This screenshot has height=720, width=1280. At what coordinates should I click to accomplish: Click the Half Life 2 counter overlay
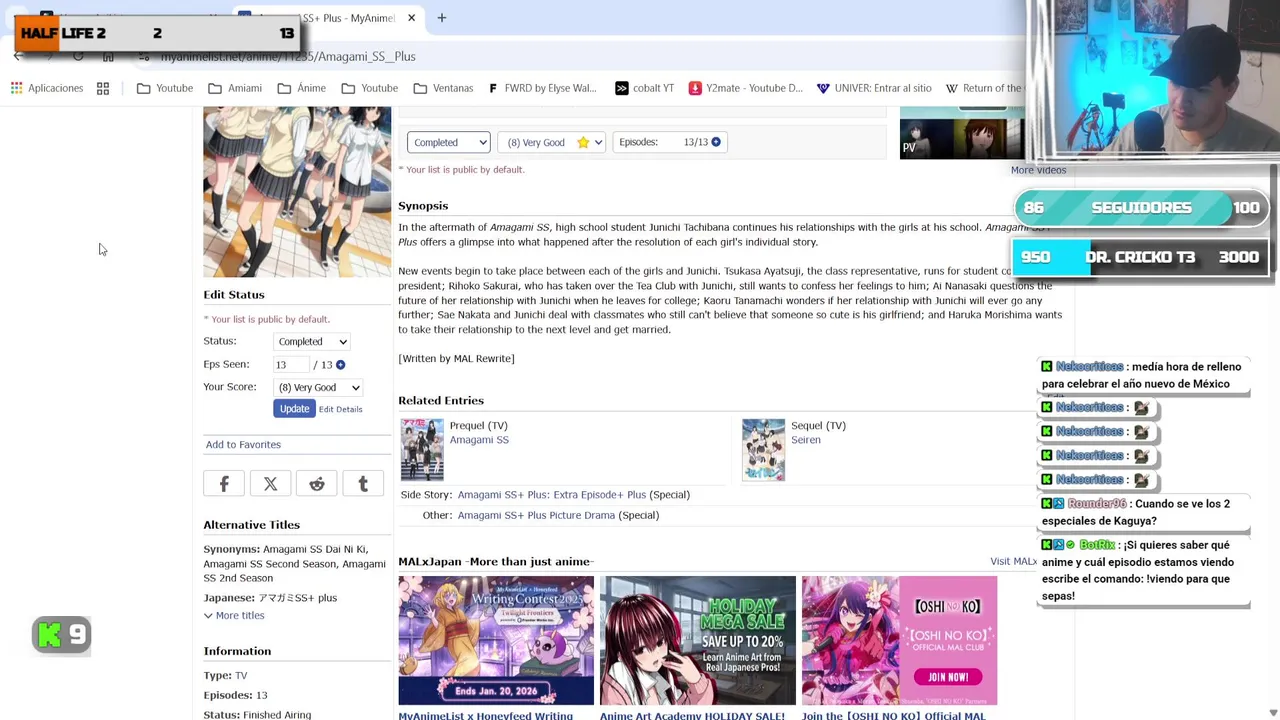click(157, 34)
